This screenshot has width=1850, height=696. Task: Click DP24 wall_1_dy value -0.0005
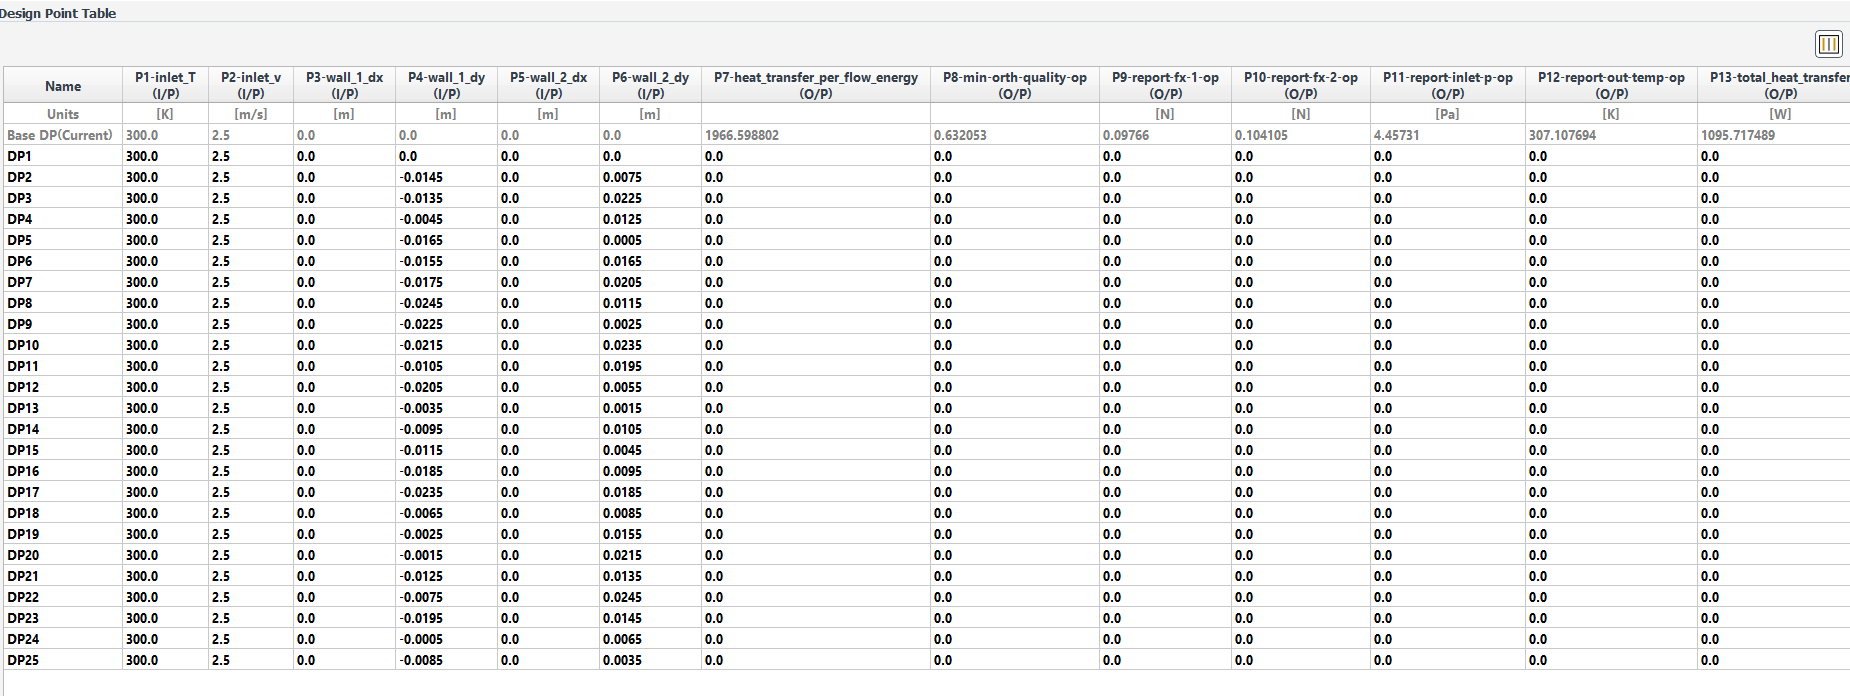pyautogui.click(x=421, y=639)
